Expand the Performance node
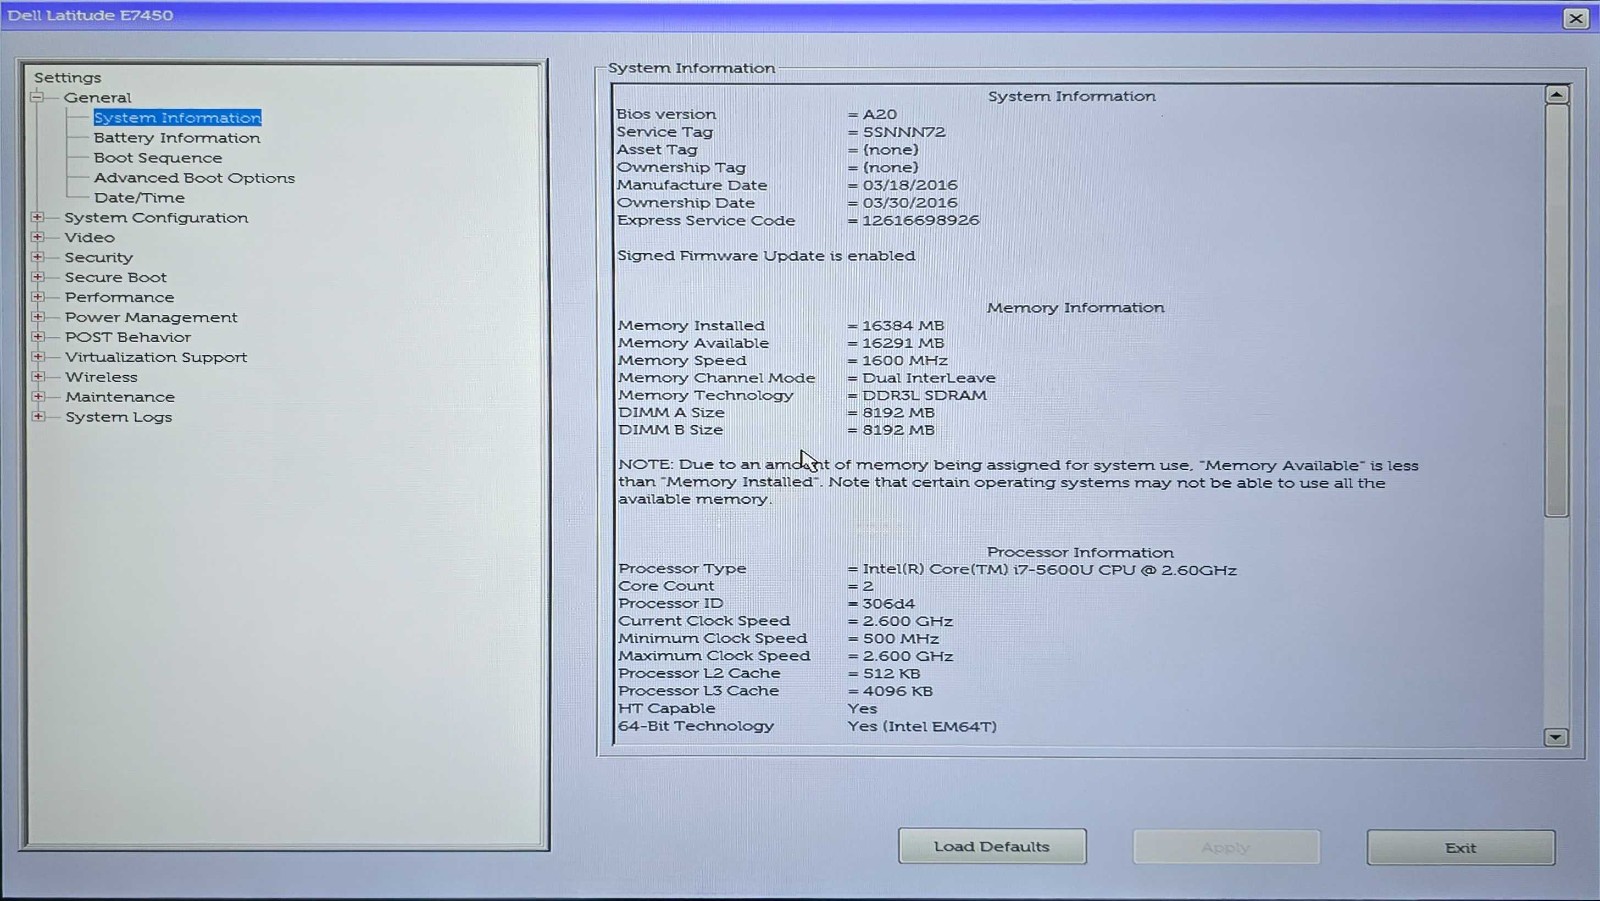 click(37, 297)
